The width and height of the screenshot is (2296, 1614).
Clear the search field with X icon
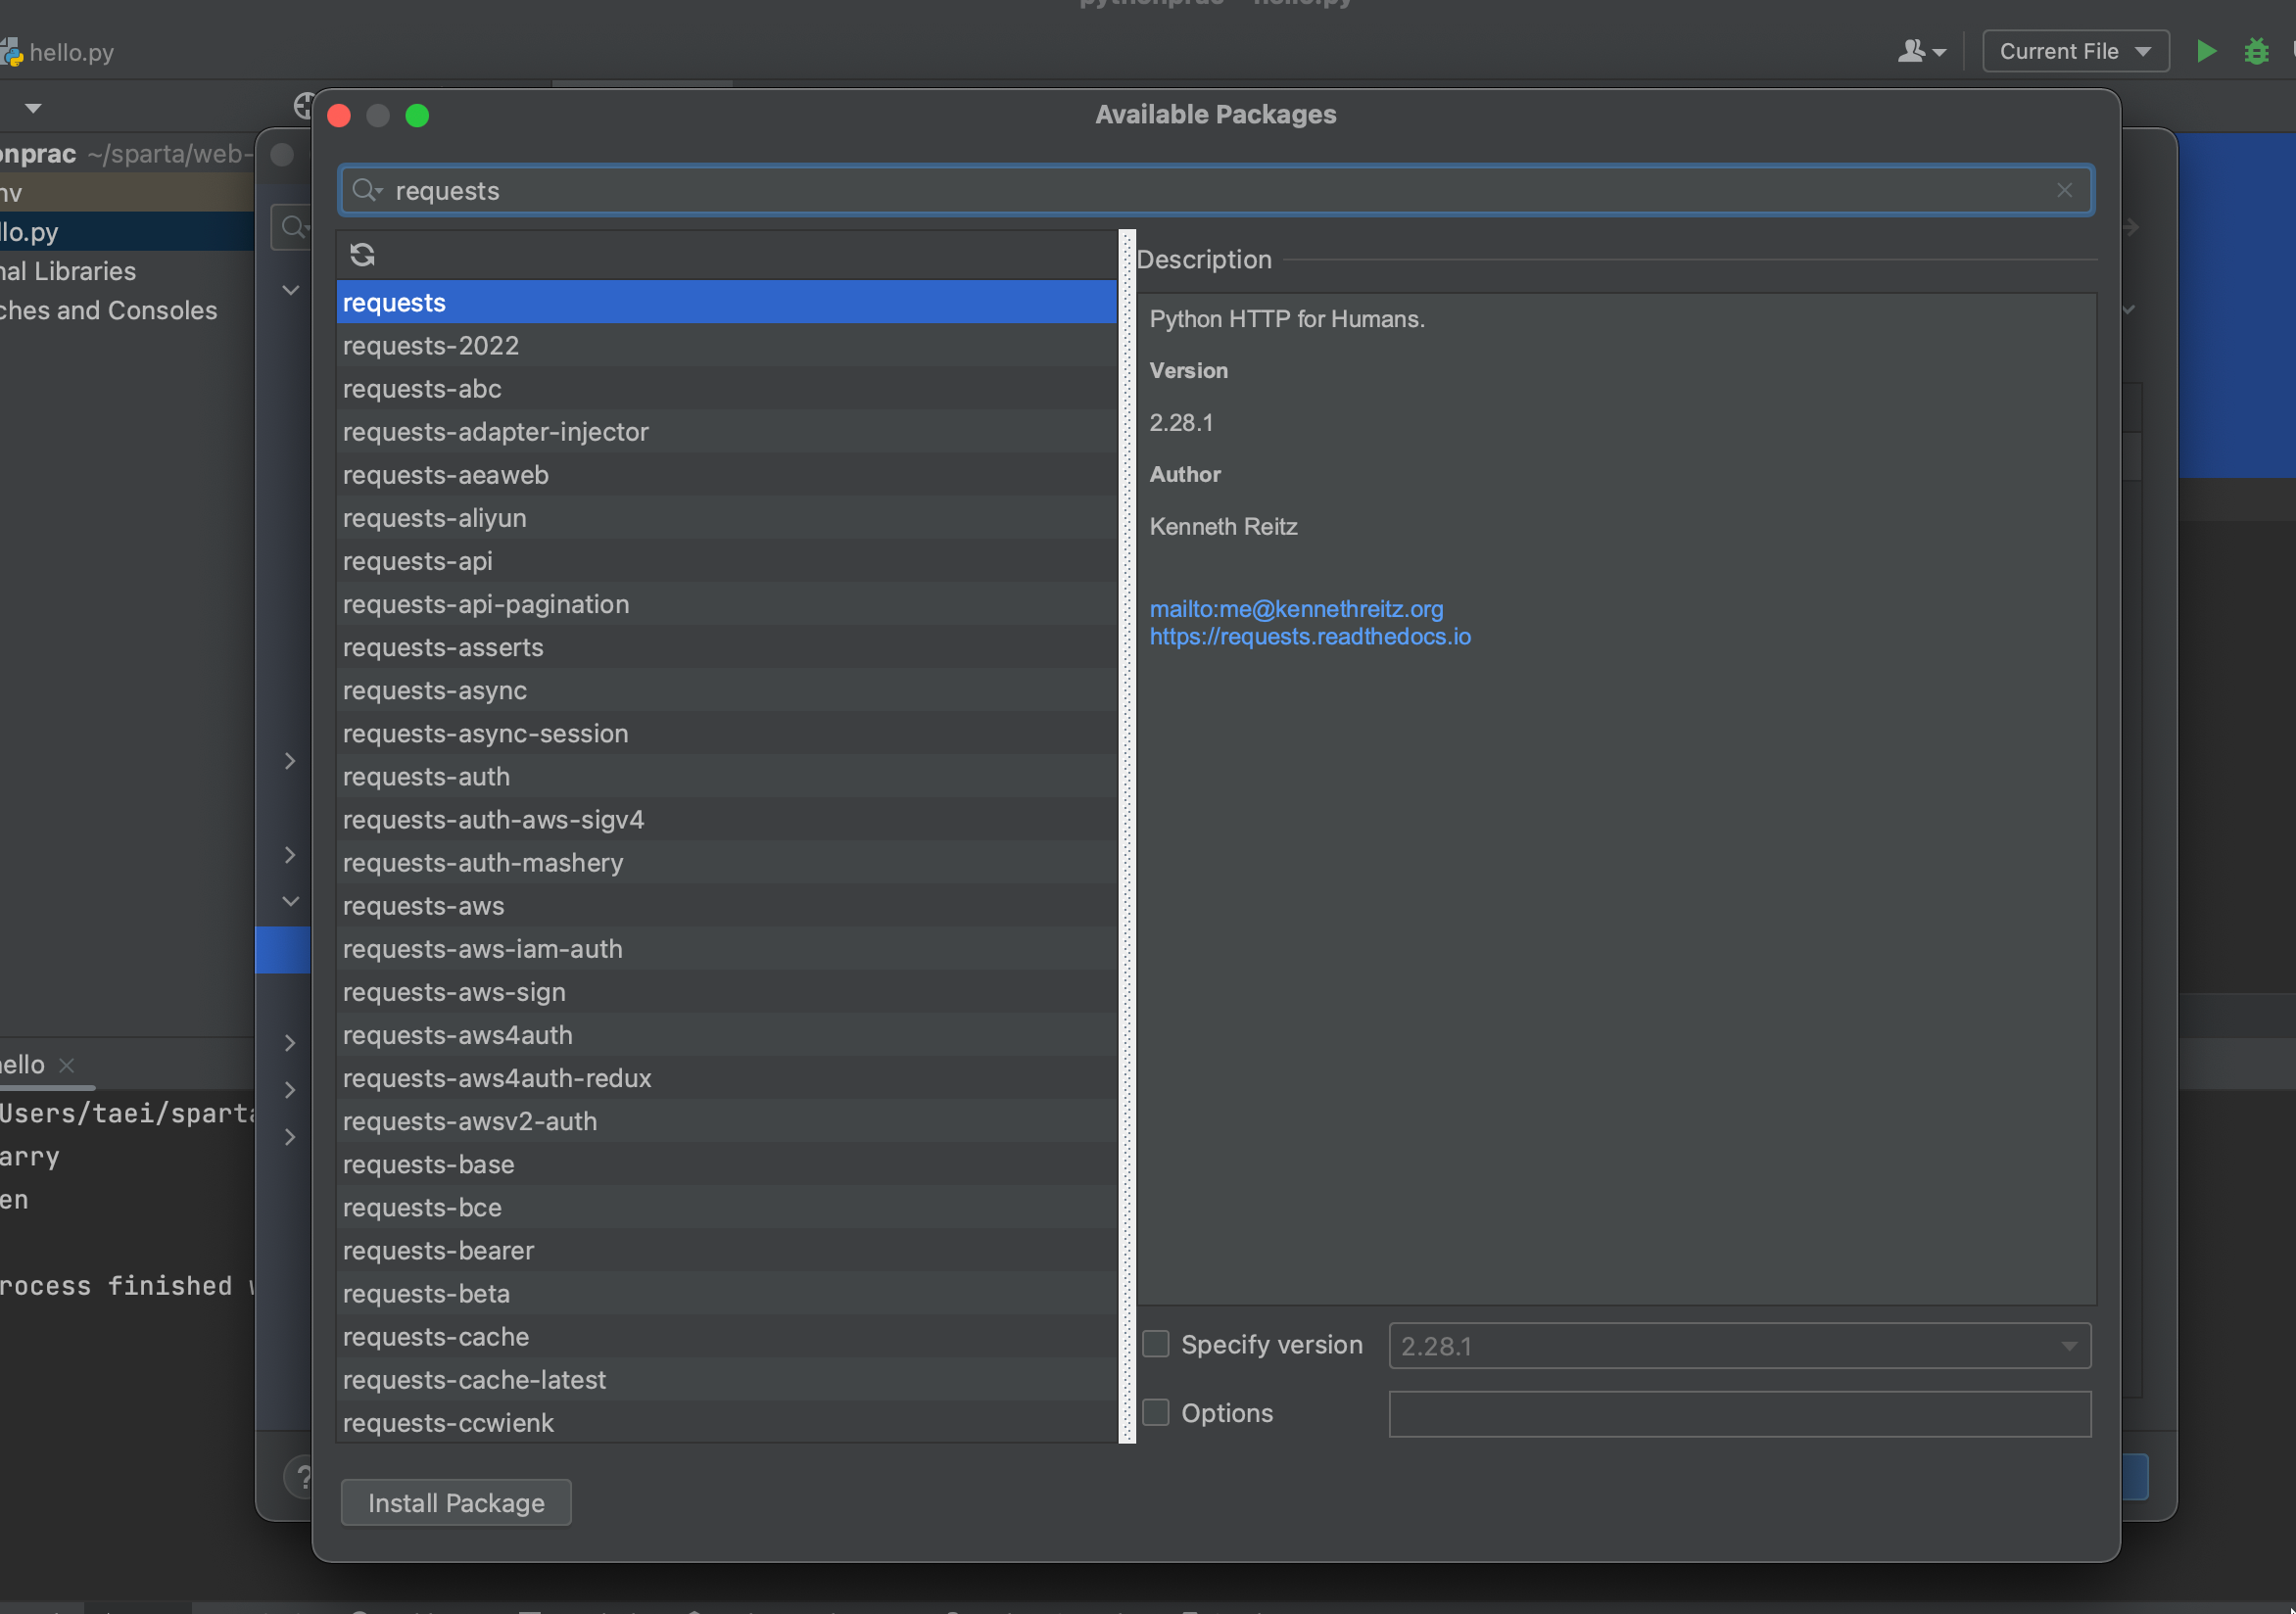click(2064, 190)
